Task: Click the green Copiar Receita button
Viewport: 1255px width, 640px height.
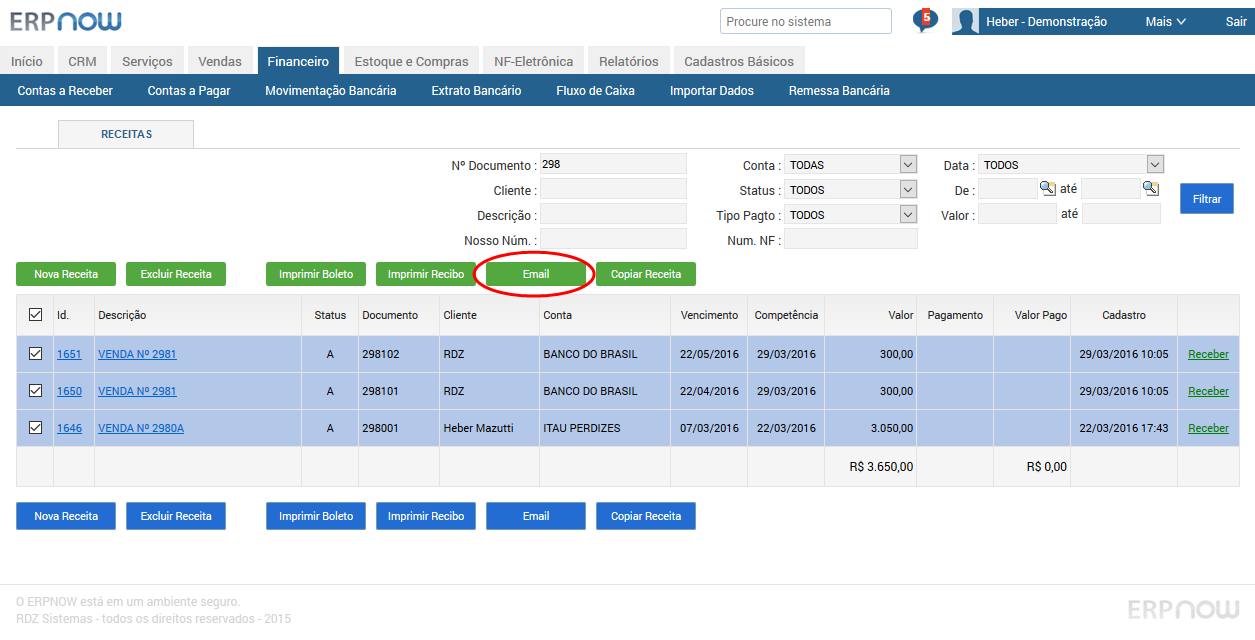Action: [646, 274]
